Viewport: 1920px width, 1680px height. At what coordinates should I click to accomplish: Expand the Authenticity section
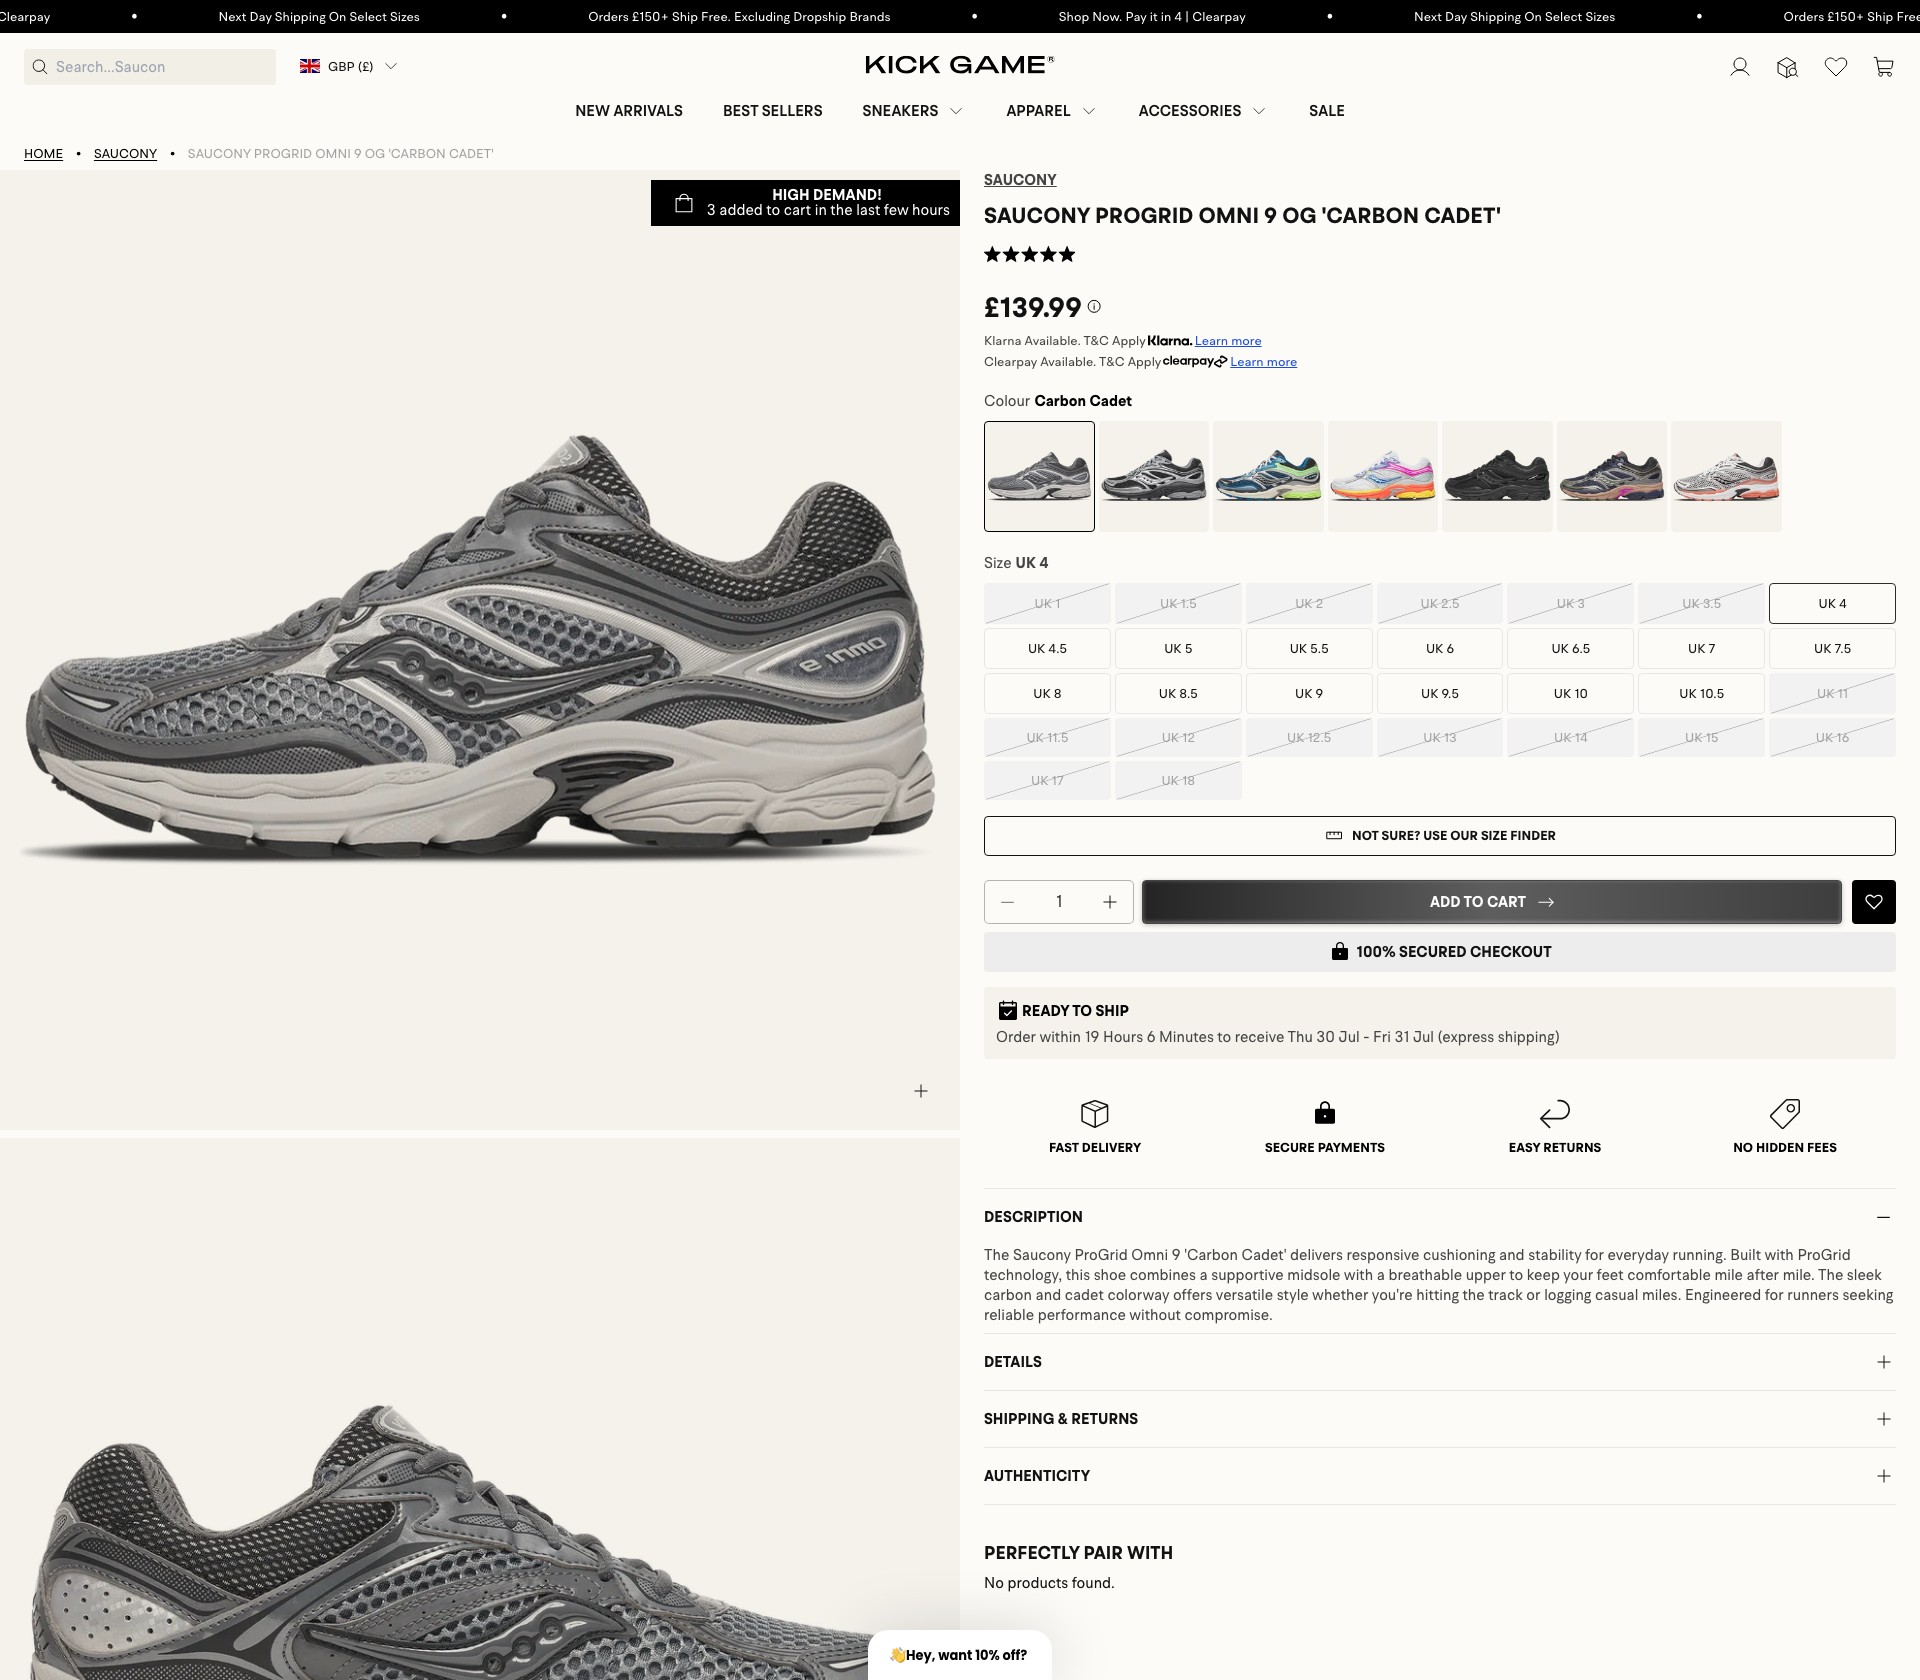tap(1440, 1476)
